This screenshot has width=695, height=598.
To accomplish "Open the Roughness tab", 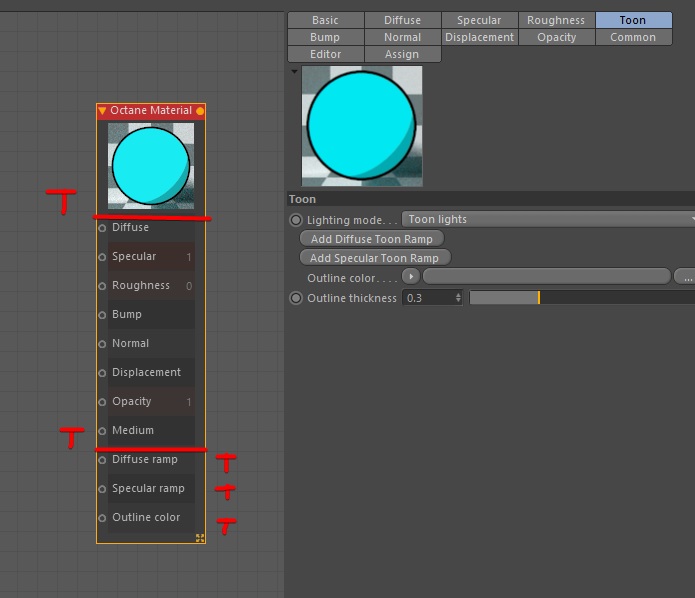I will 556,20.
